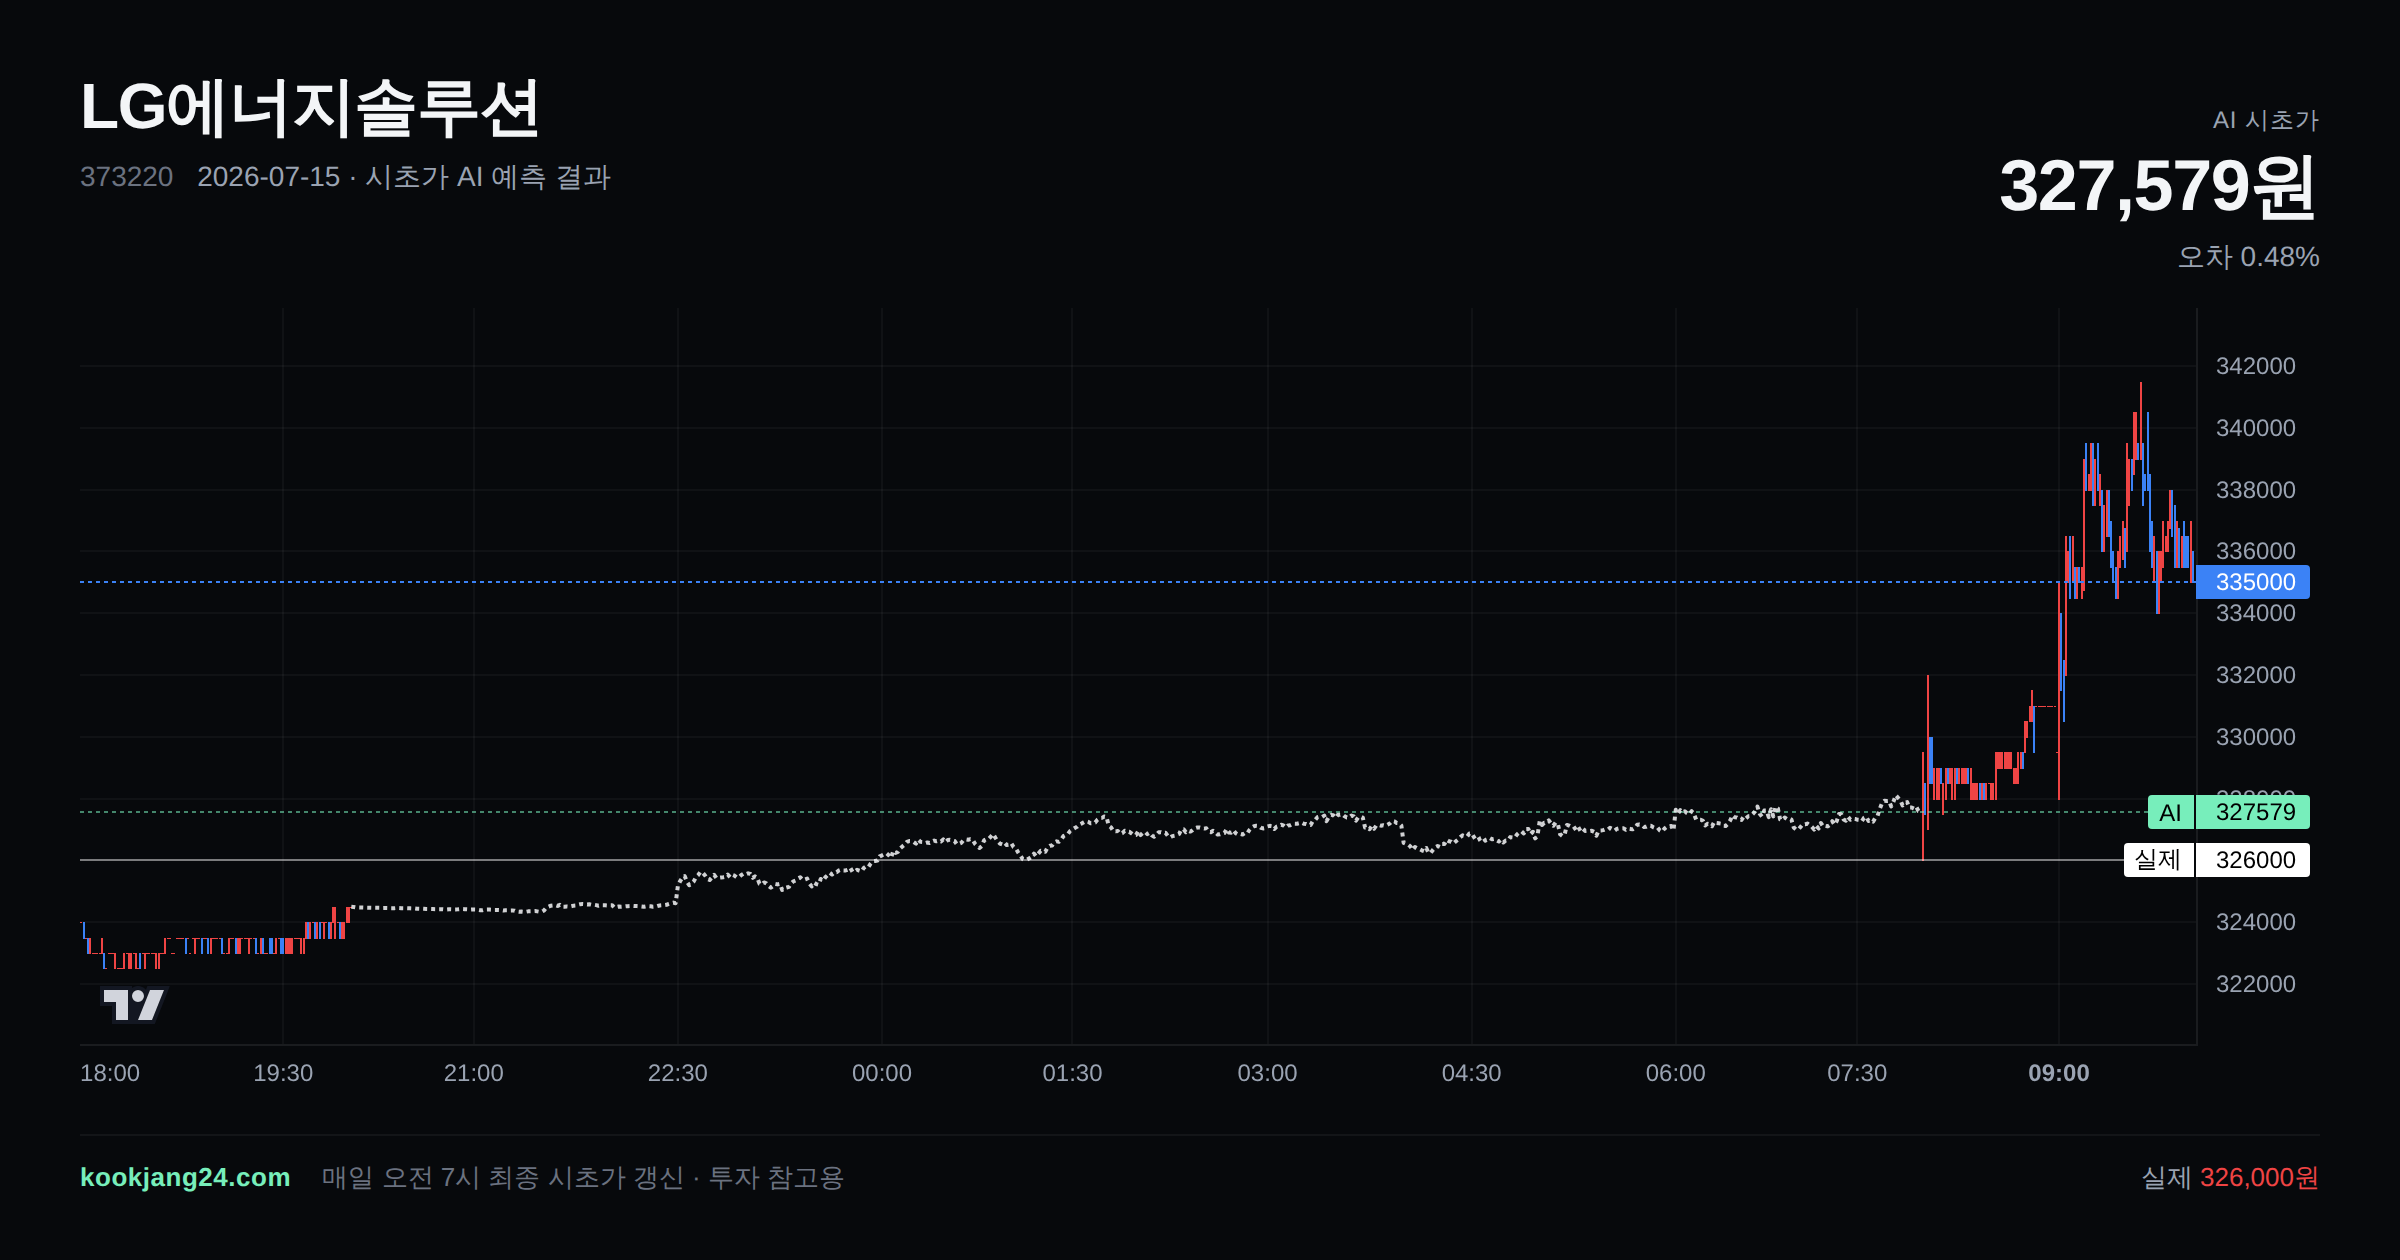Select the 04:30 time axis label
This screenshot has width=2400, height=1260.
(1471, 1073)
